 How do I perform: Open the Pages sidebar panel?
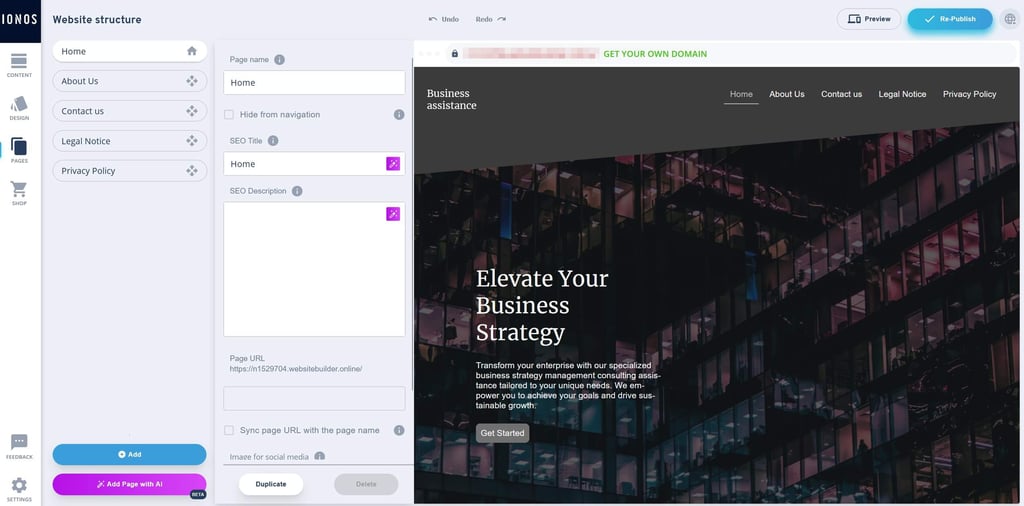point(19,151)
